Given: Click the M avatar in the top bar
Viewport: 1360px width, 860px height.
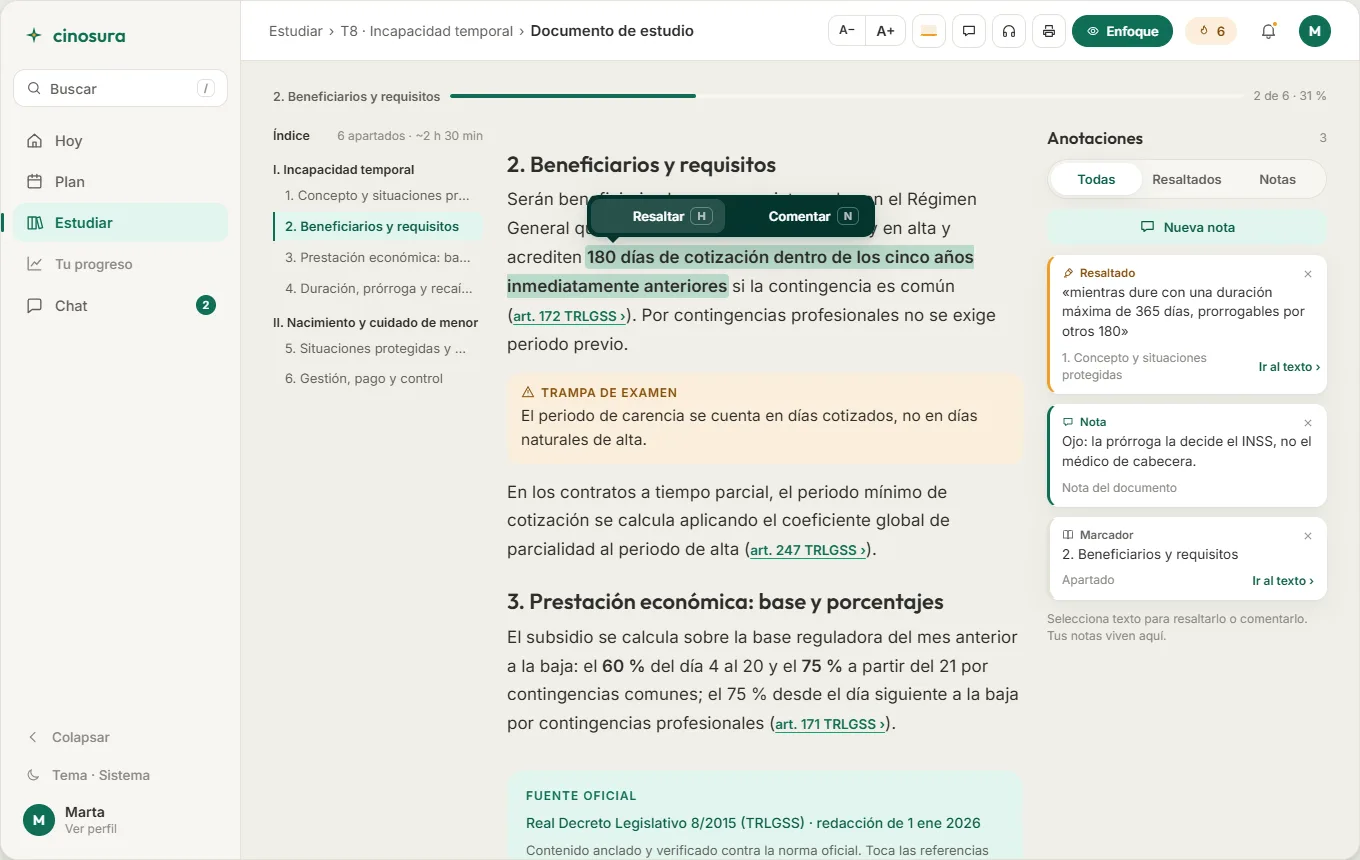Looking at the screenshot, I should (1315, 31).
